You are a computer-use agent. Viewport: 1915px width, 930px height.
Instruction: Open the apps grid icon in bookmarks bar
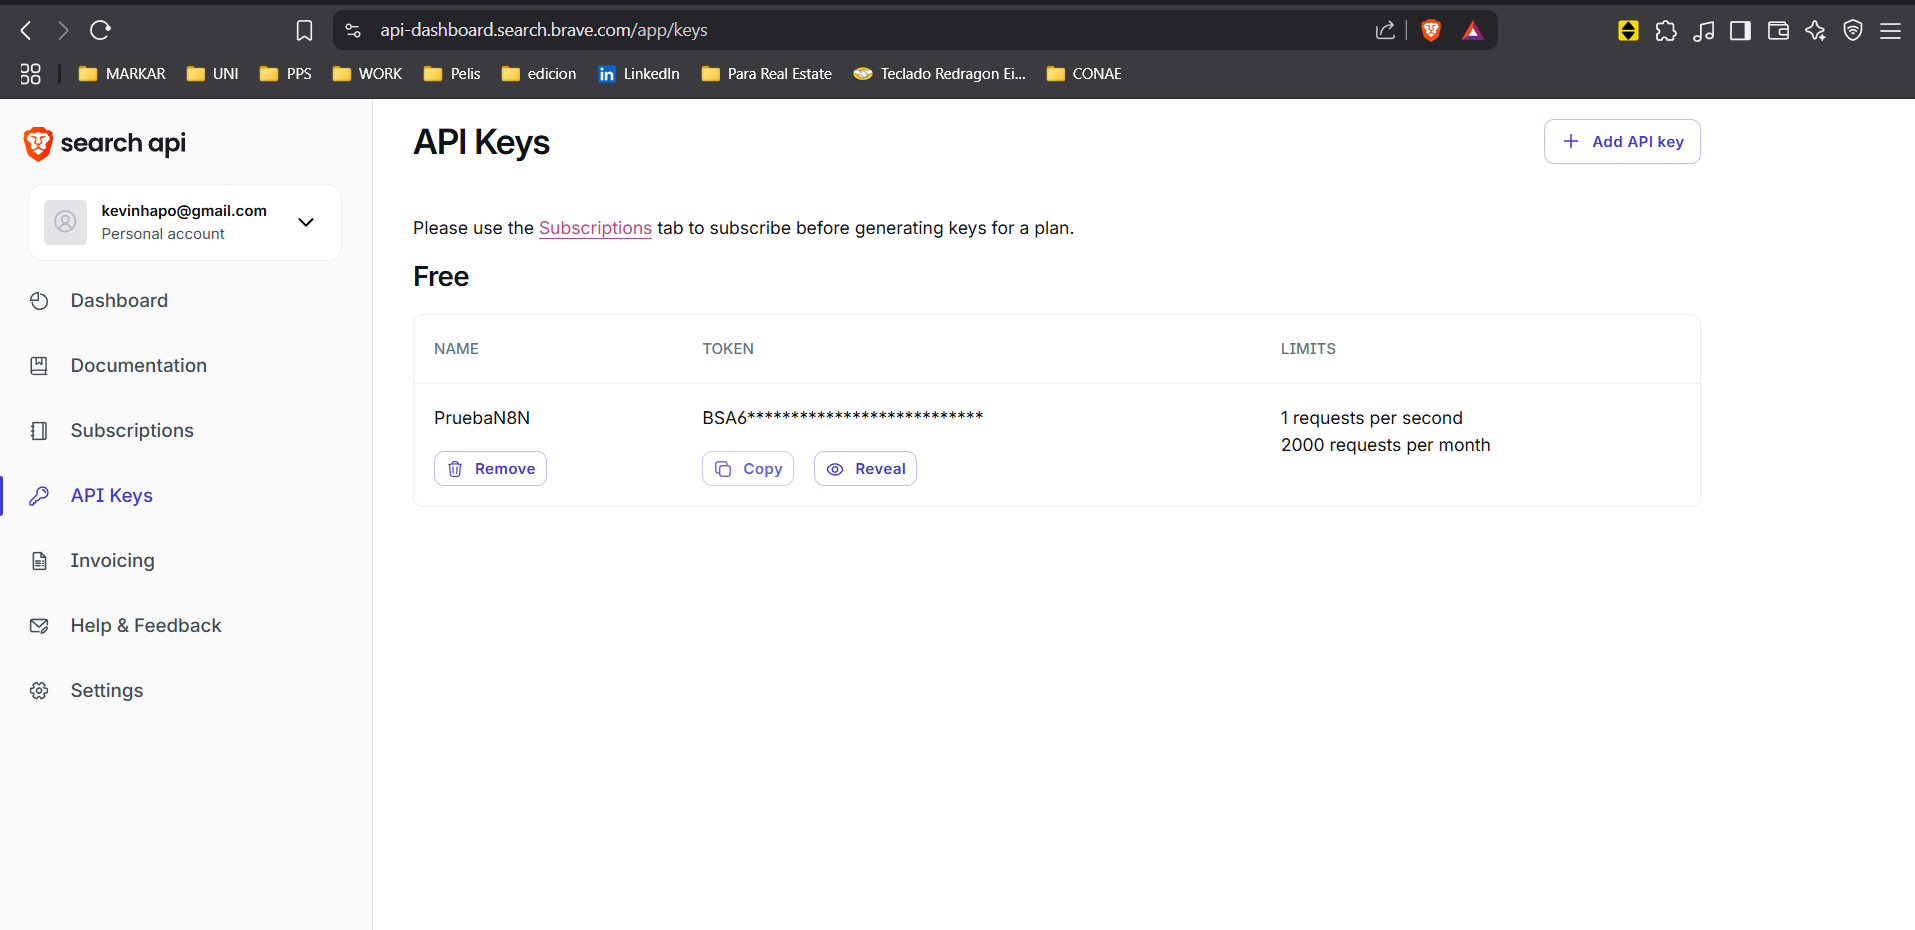[x=31, y=74]
